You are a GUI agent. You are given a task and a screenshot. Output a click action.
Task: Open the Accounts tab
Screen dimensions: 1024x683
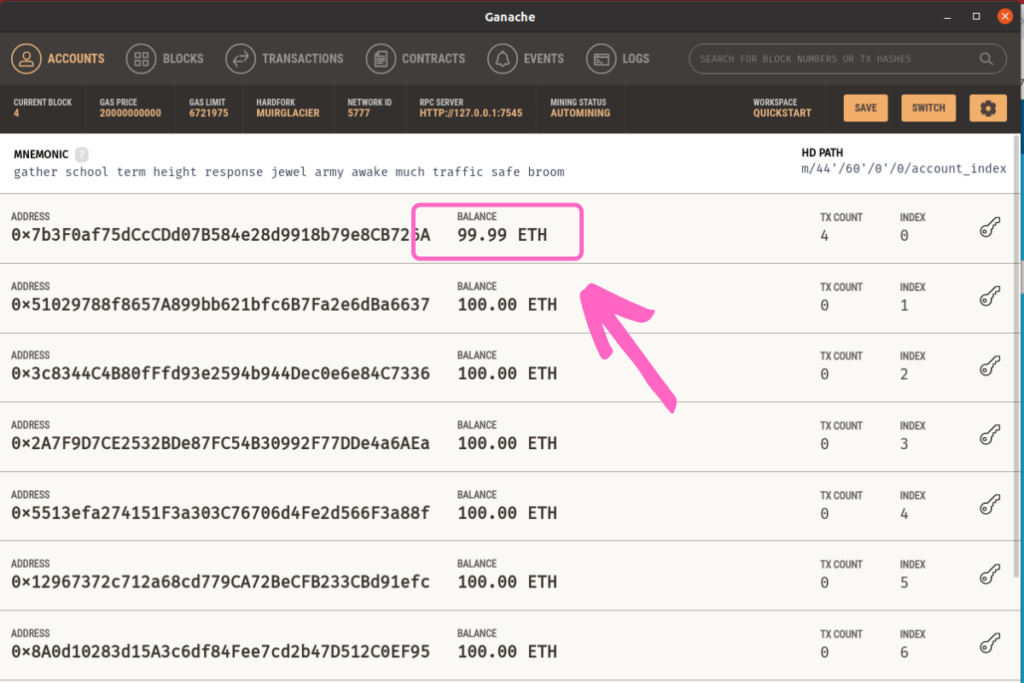click(x=57, y=59)
